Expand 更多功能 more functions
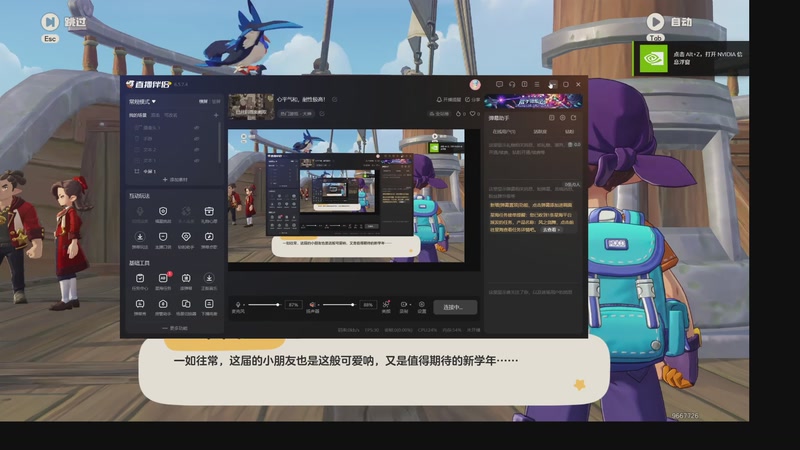 [175, 328]
